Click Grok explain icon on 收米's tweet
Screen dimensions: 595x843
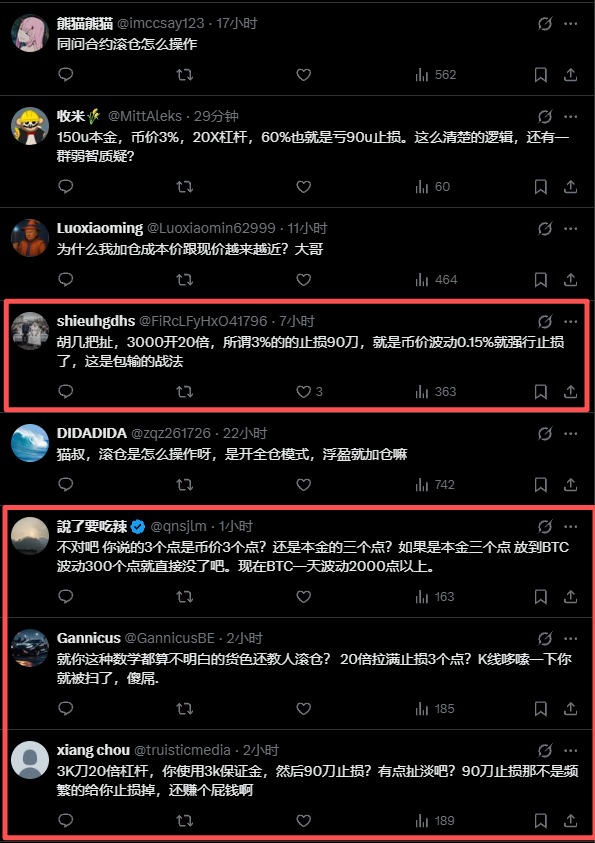tap(545, 117)
